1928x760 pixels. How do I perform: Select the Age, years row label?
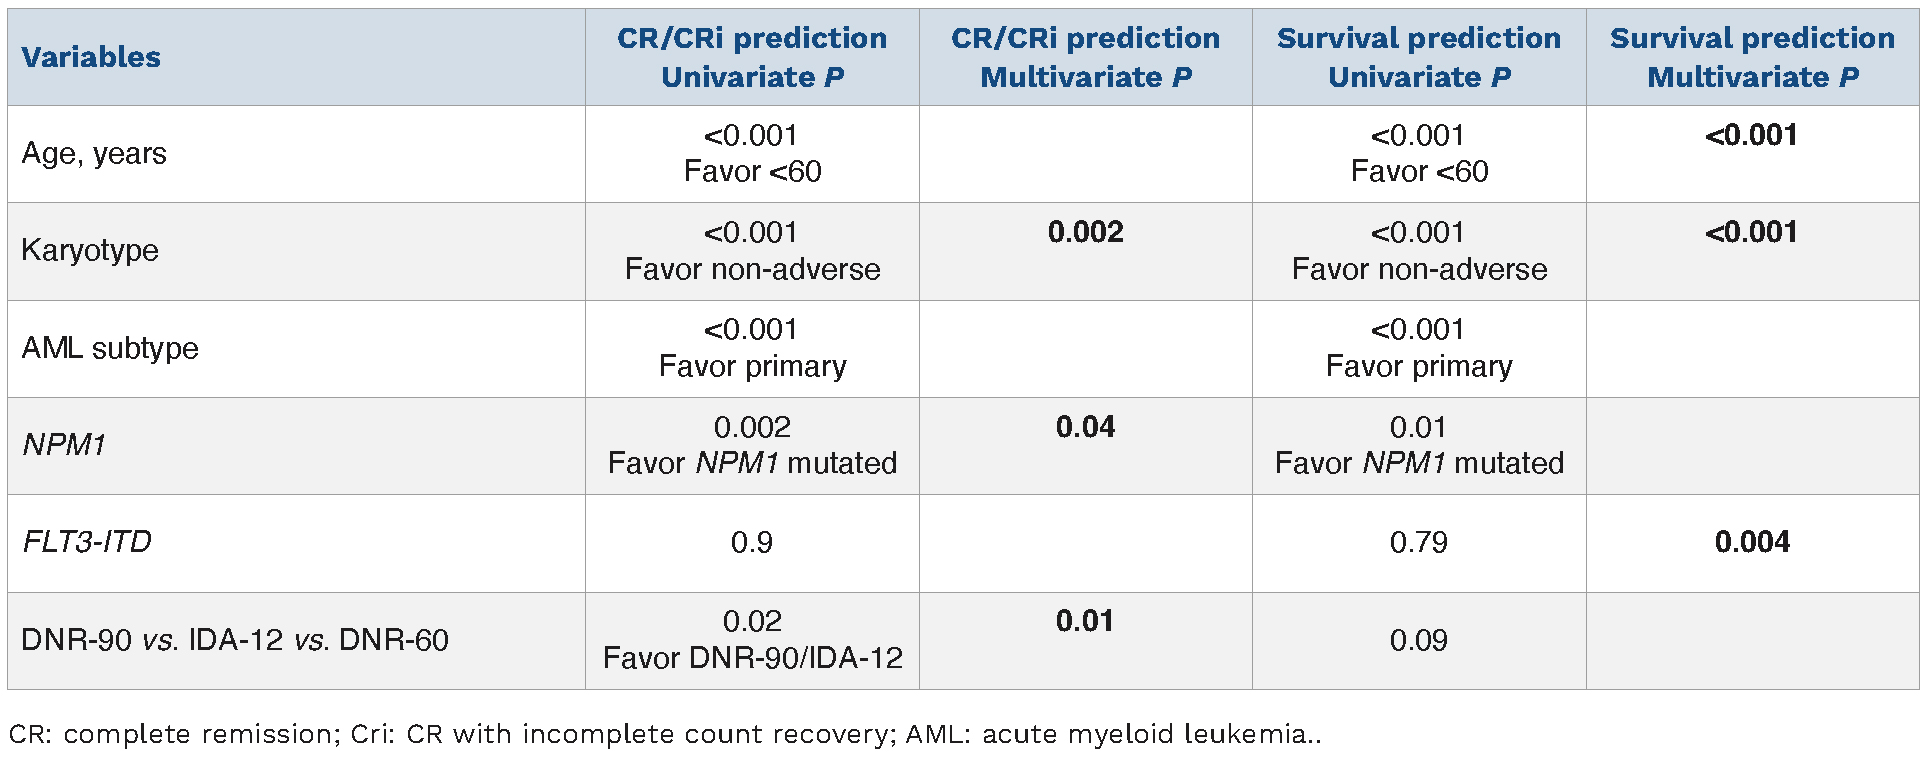point(94,154)
